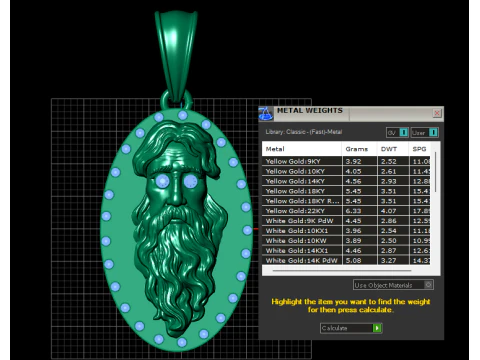Click the Calculate button
480x360 pixels.
[x=351, y=328]
